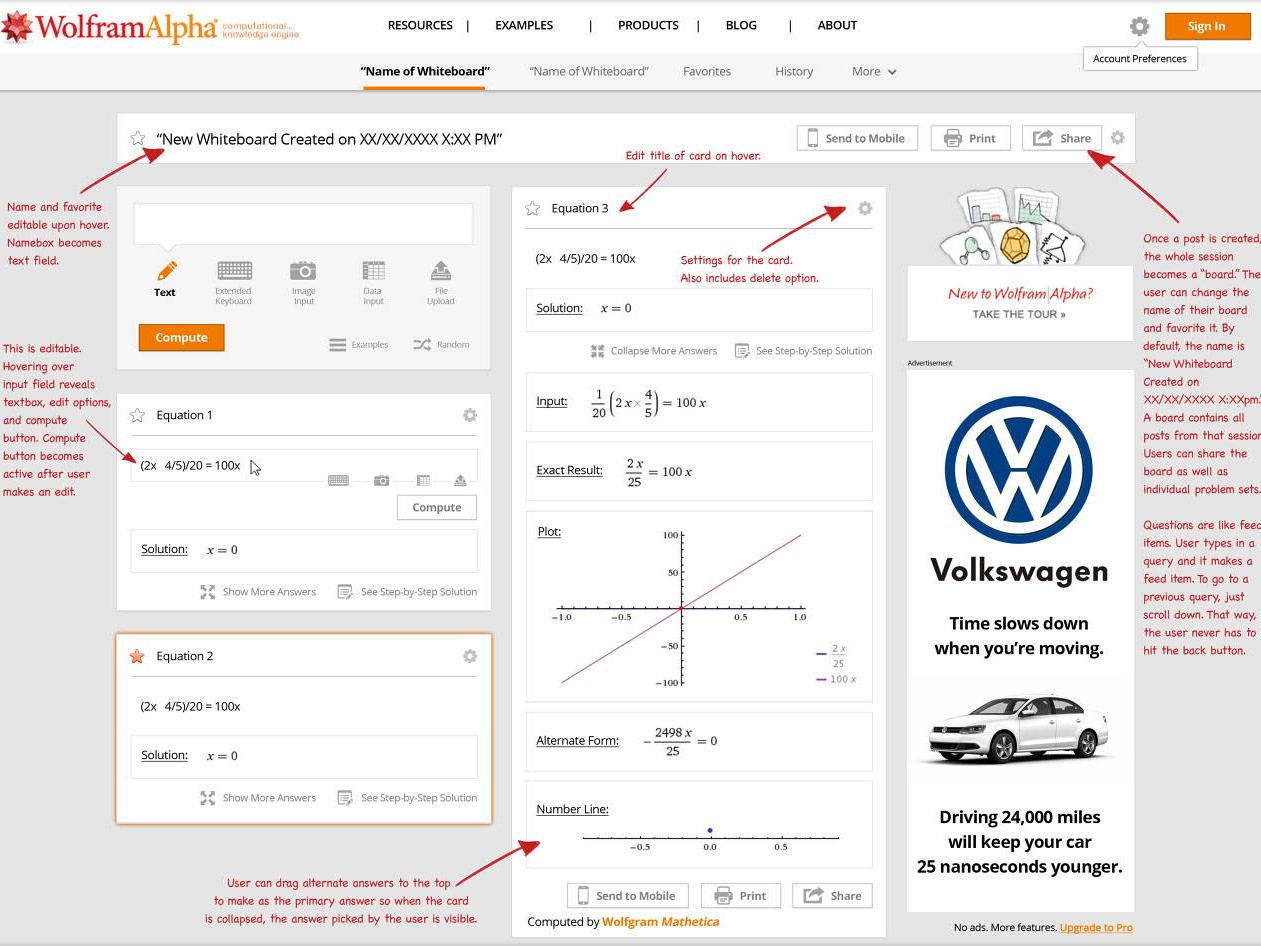Click Upgrade to Pro link
Screen dimensions: 1261x946
coord(1096,927)
